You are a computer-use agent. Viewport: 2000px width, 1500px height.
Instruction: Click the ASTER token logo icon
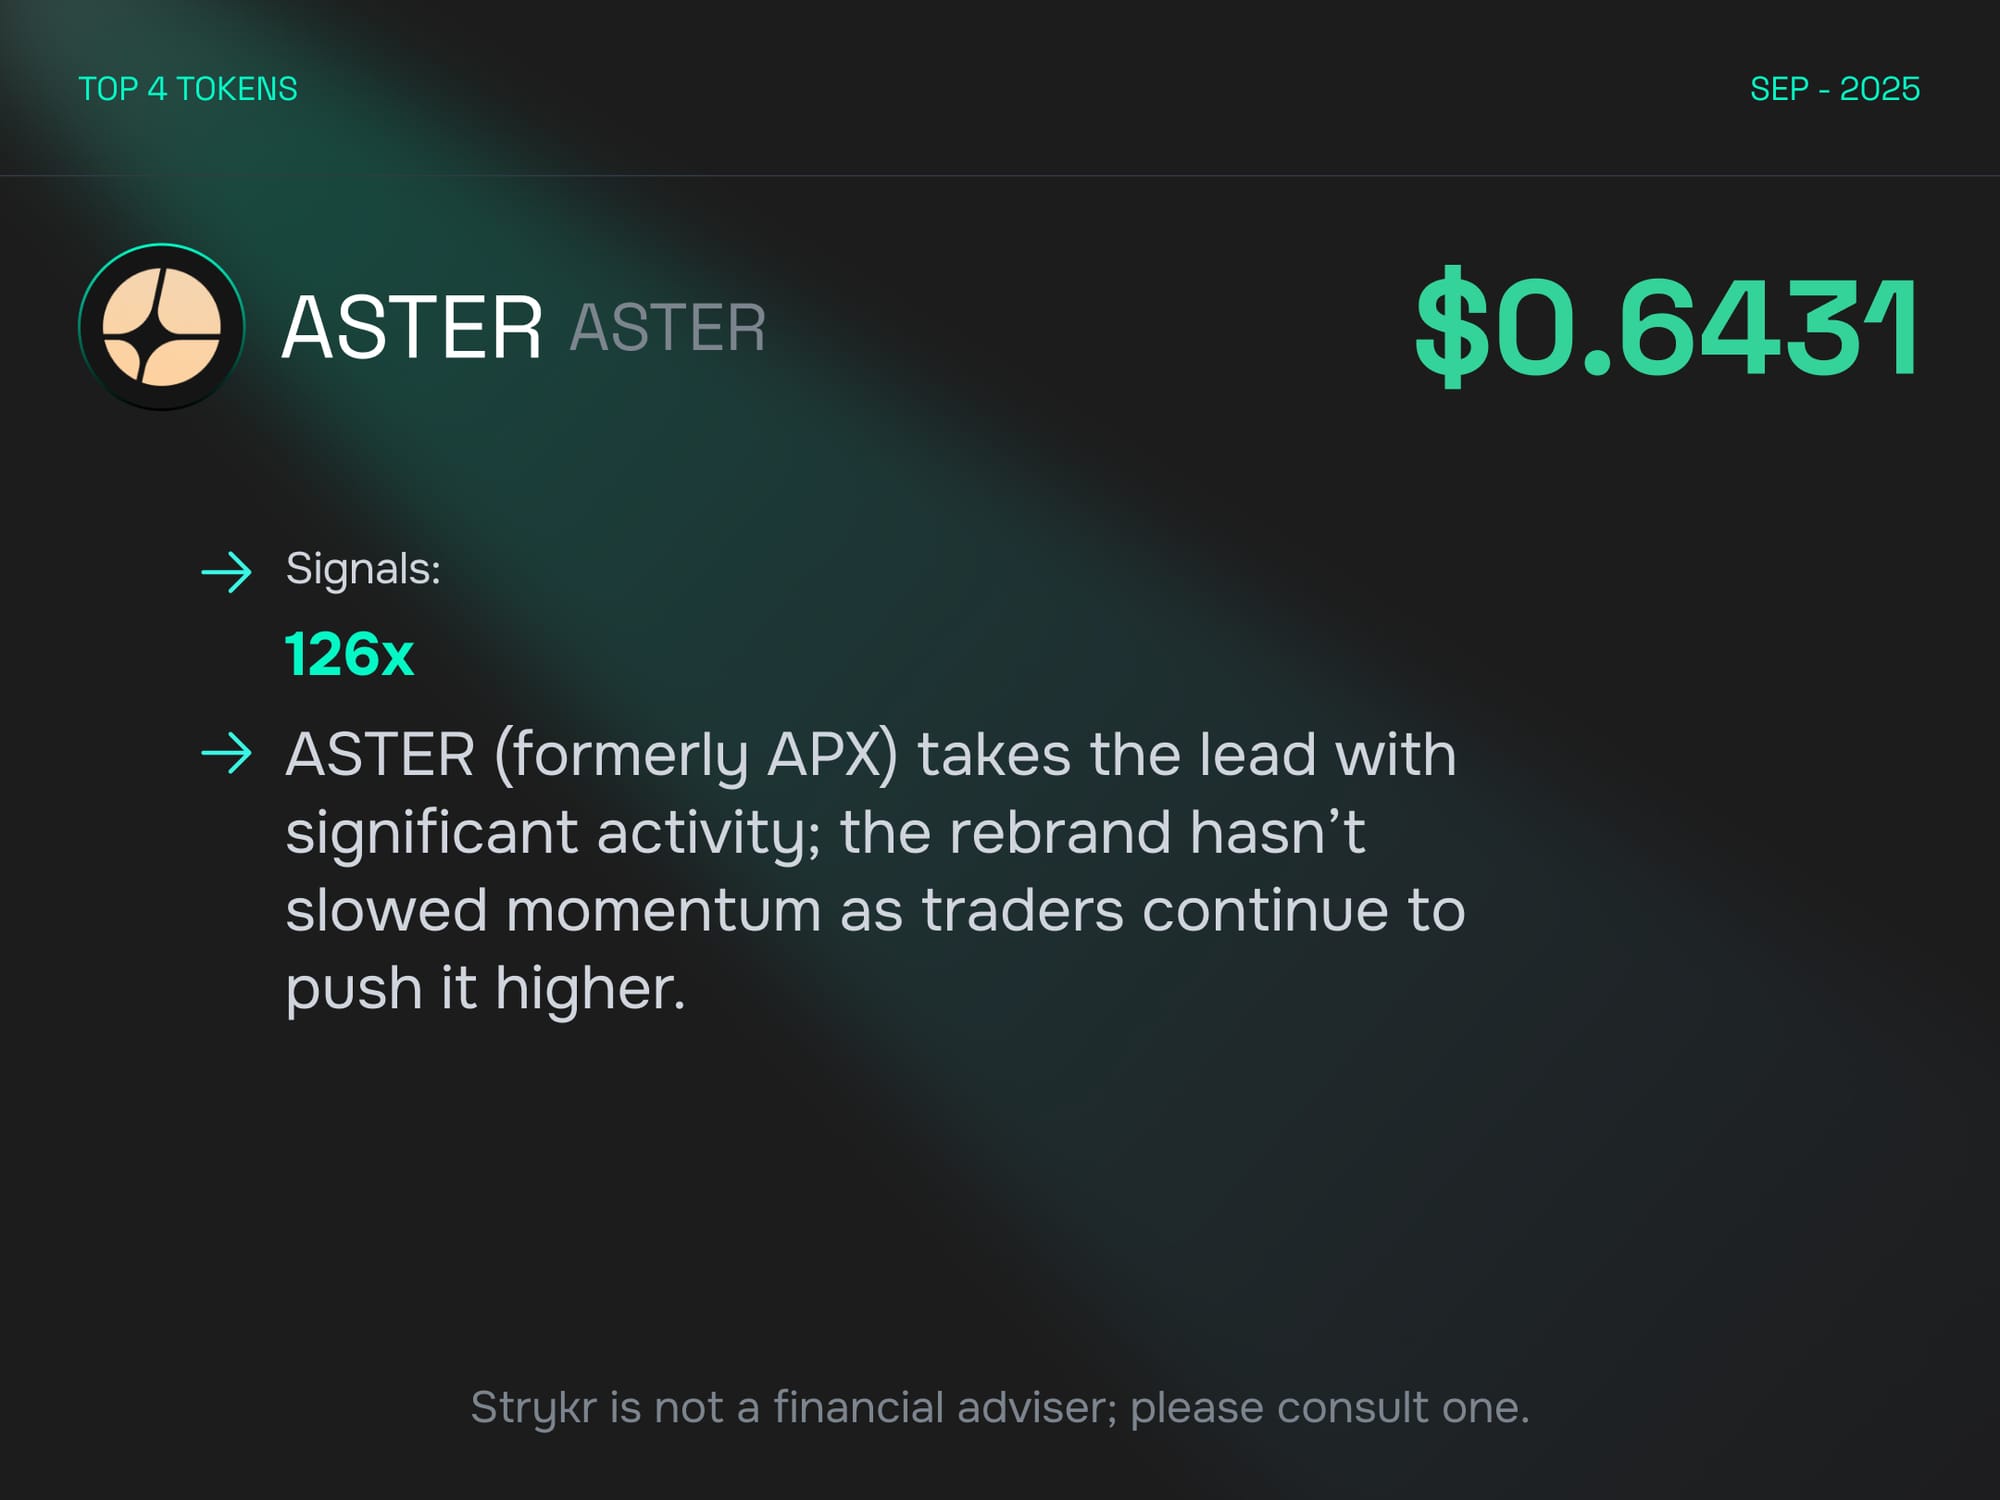162,327
